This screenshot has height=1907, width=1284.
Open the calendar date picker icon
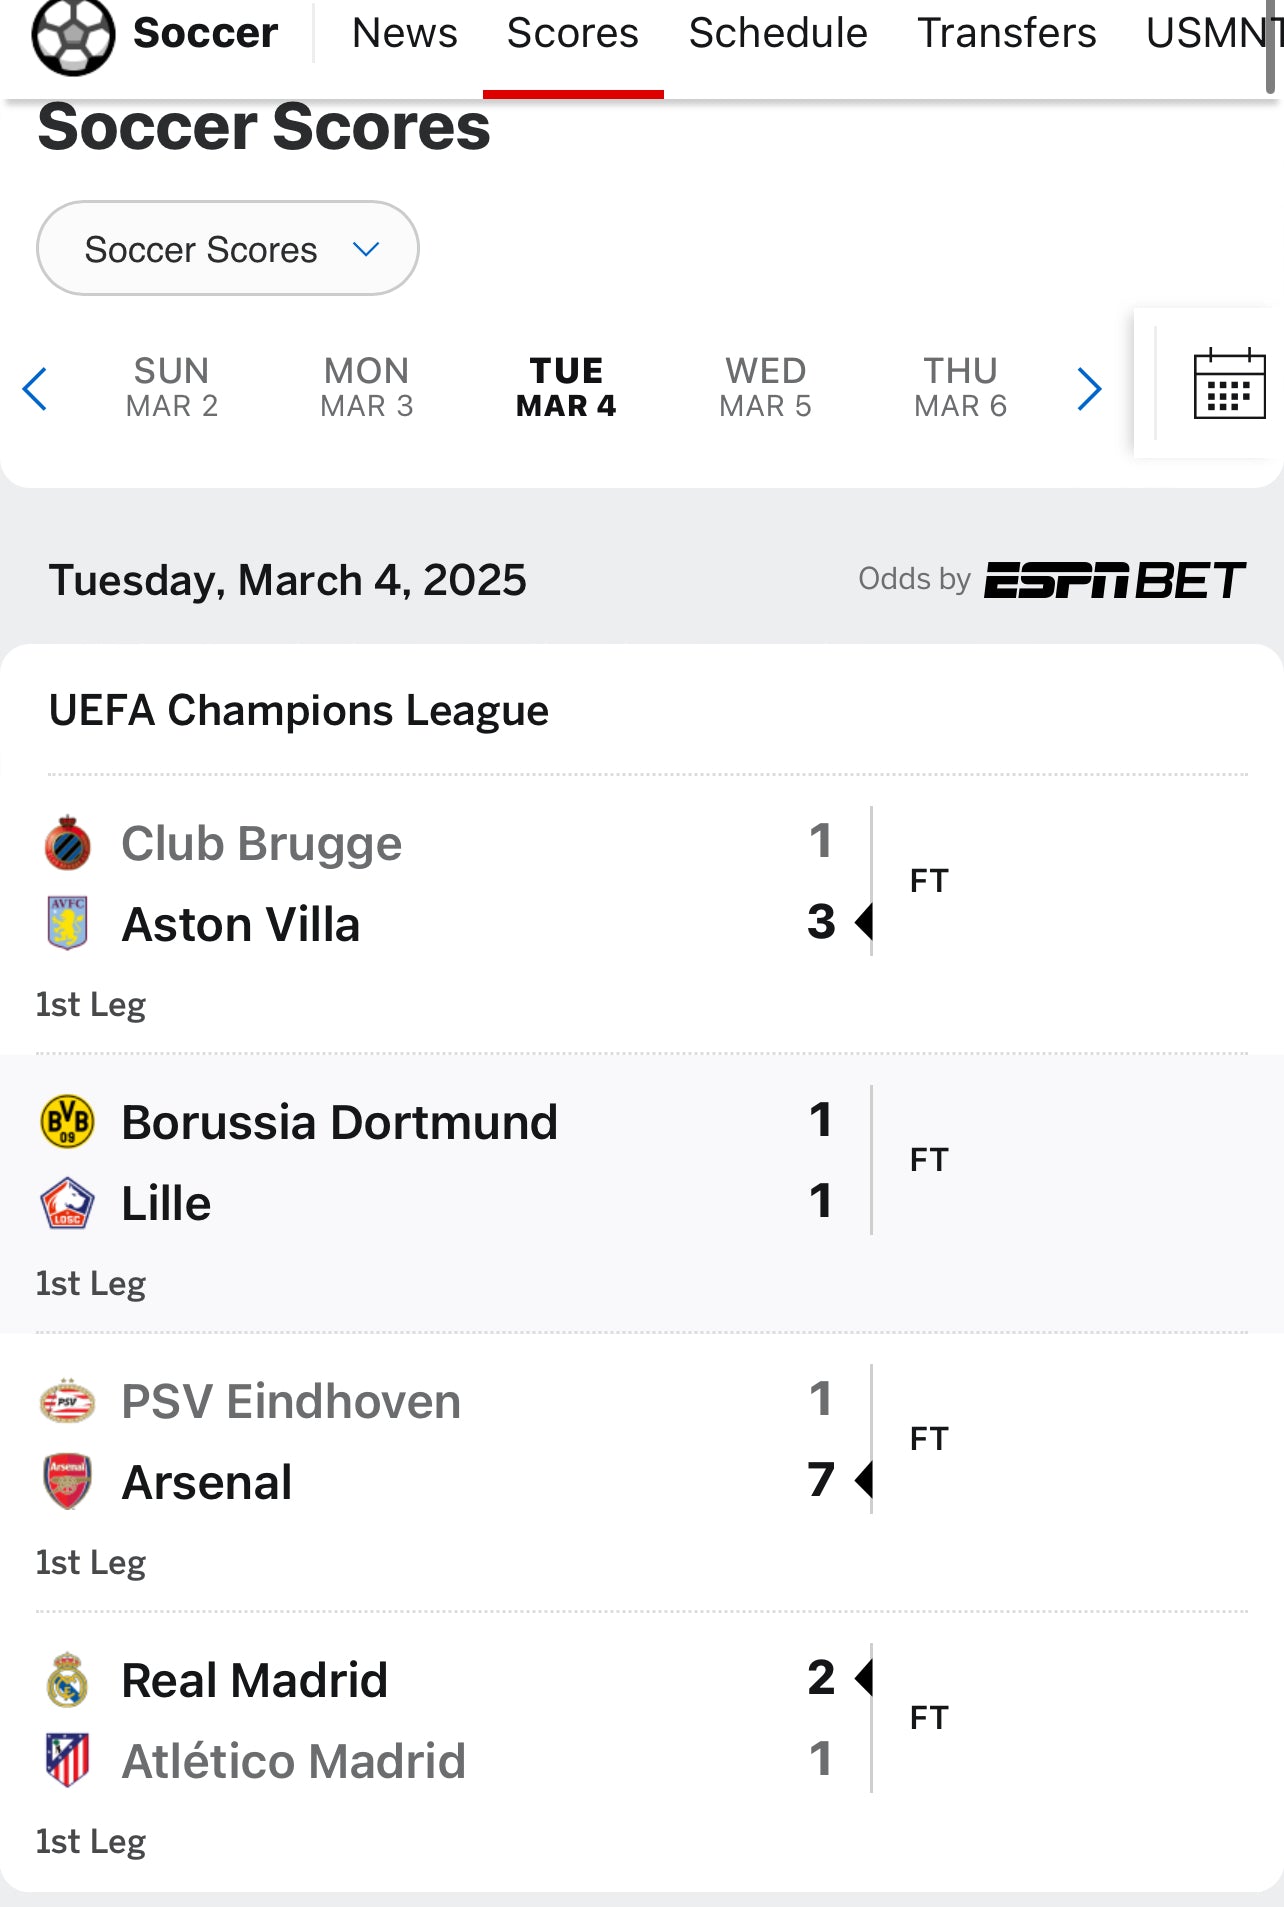click(x=1229, y=384)
